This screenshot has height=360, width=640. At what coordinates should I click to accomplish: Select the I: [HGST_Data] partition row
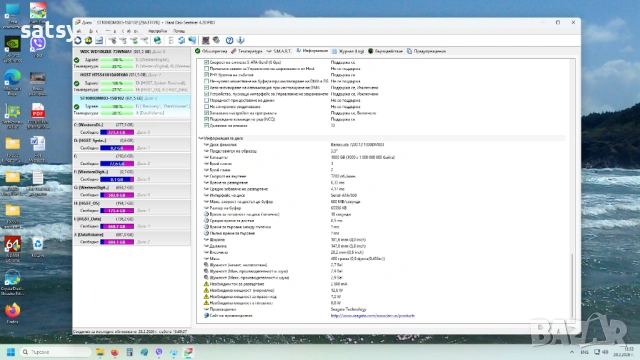coord(132,222)
